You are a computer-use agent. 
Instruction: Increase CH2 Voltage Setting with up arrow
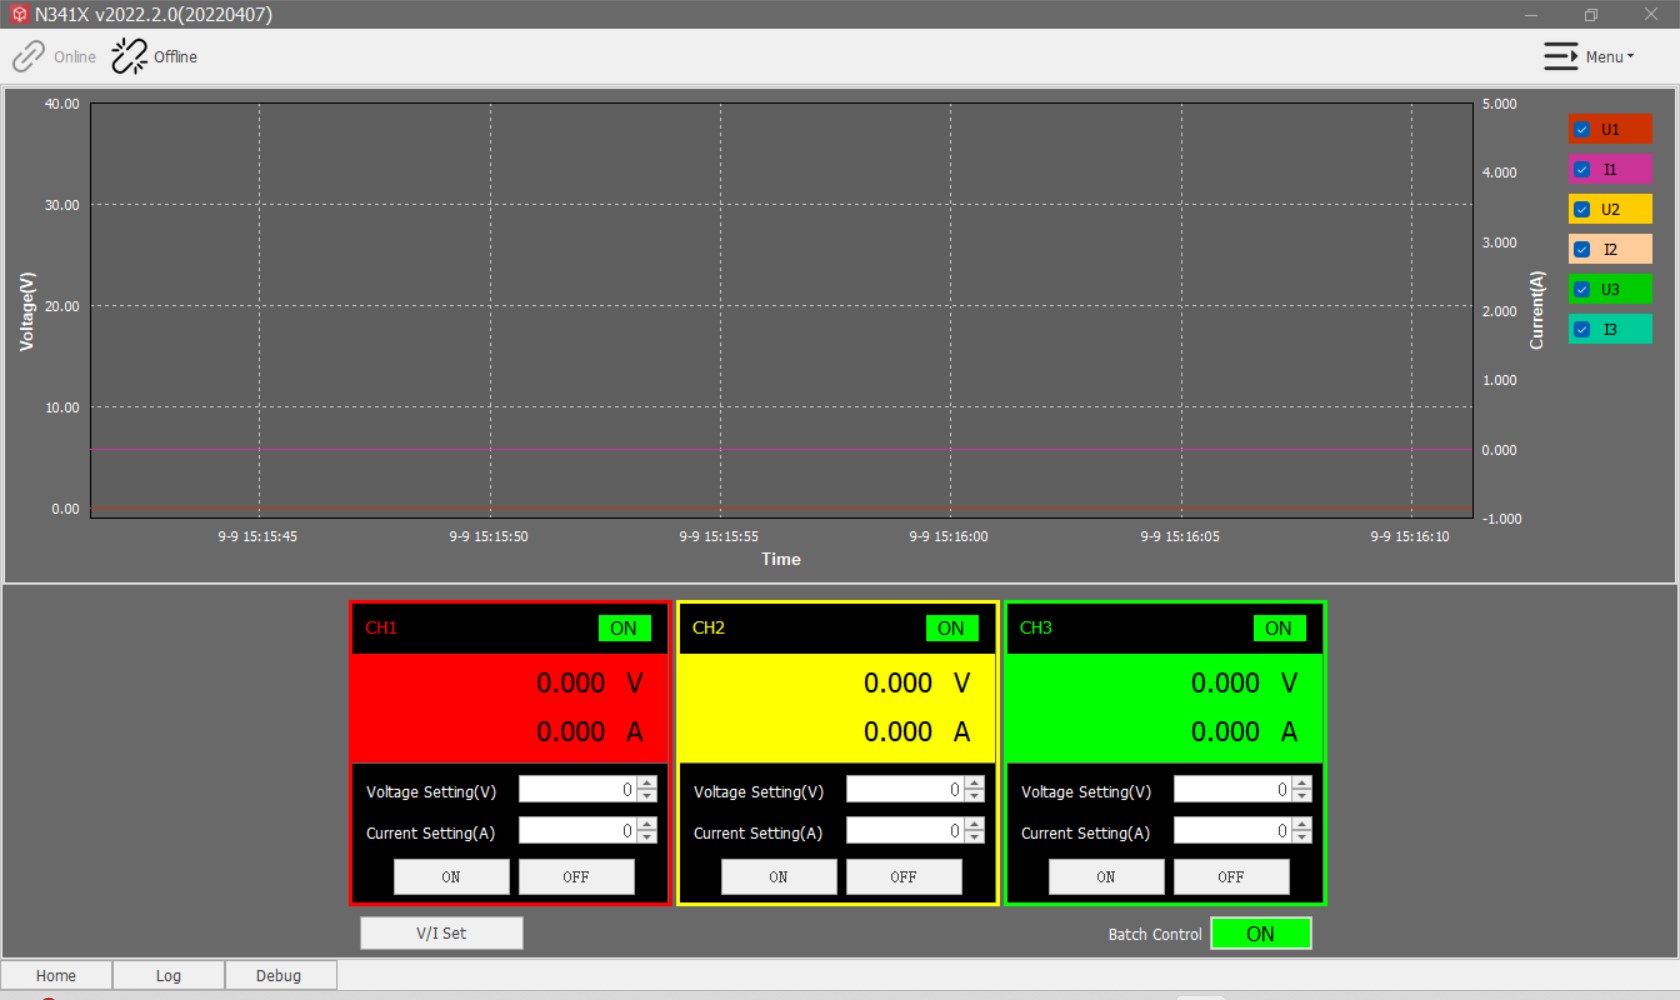pos(975,784)
